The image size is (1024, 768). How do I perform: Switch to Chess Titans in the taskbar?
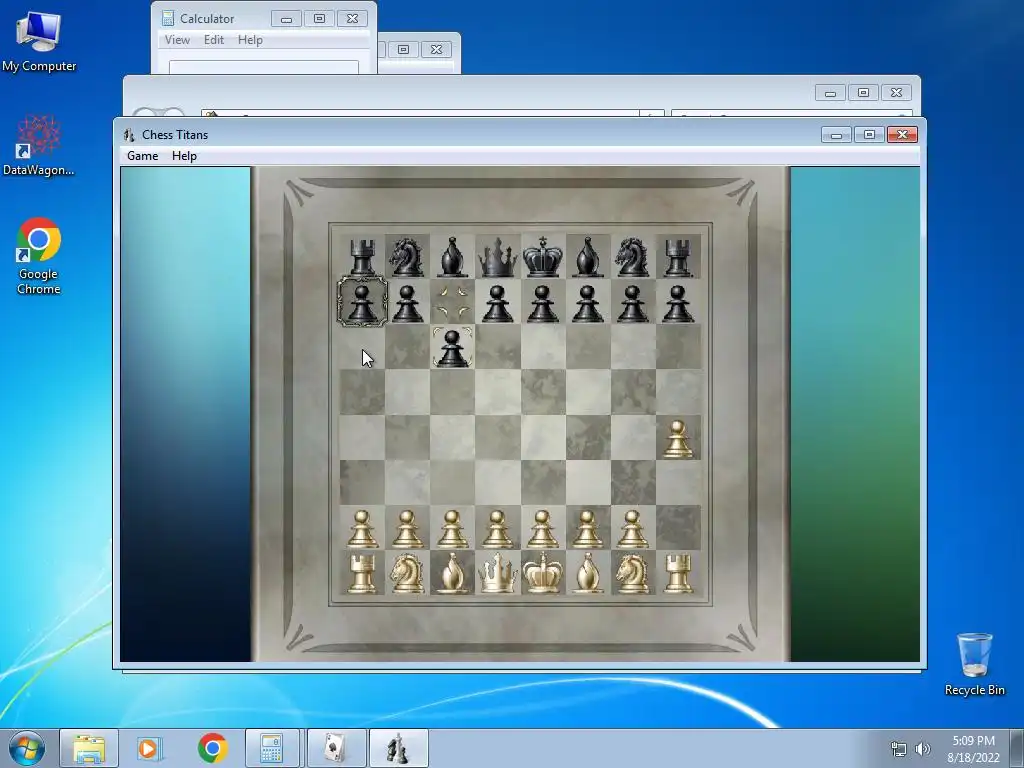tap(398, 748)
